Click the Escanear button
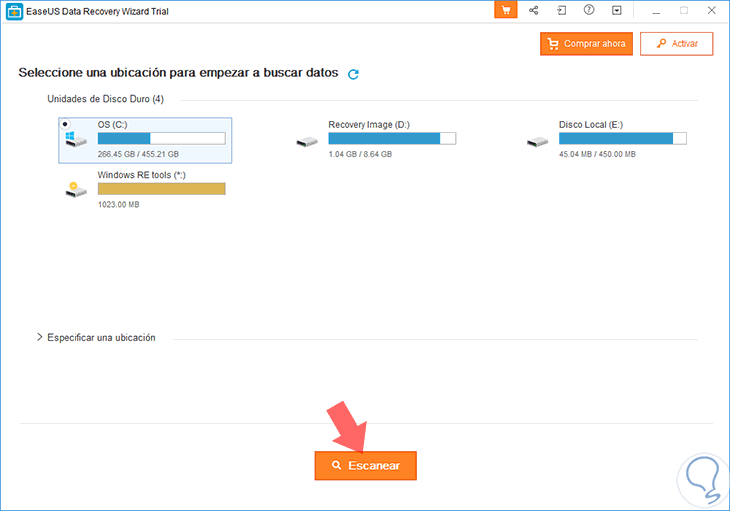The image size is (730, 511). [365, 465]
